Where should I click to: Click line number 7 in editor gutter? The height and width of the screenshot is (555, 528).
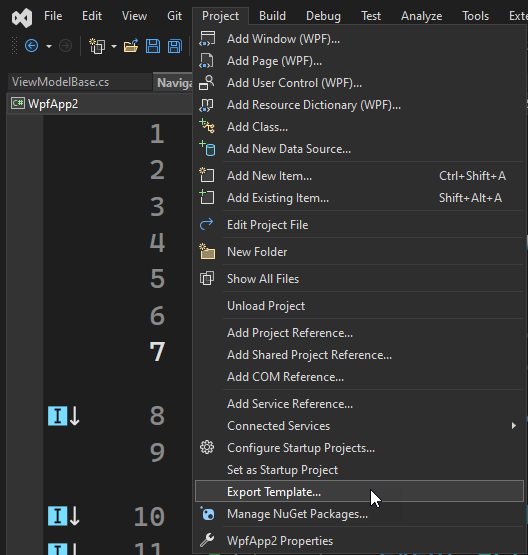pyautogui.click(x=157, y=352)
